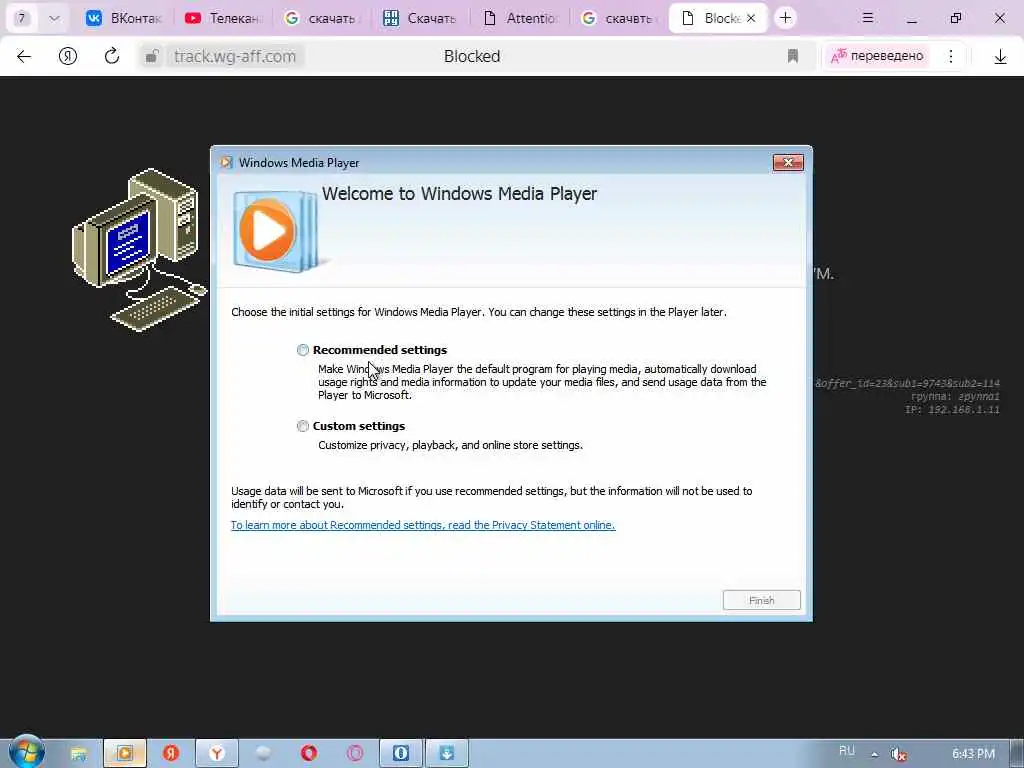Open the browser main menu

(867, 18)
